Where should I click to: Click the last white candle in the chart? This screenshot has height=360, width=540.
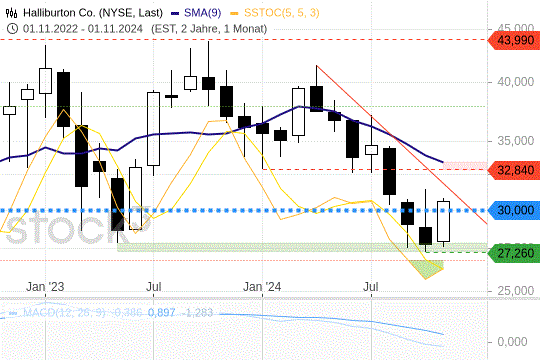[x=443, y=222]
